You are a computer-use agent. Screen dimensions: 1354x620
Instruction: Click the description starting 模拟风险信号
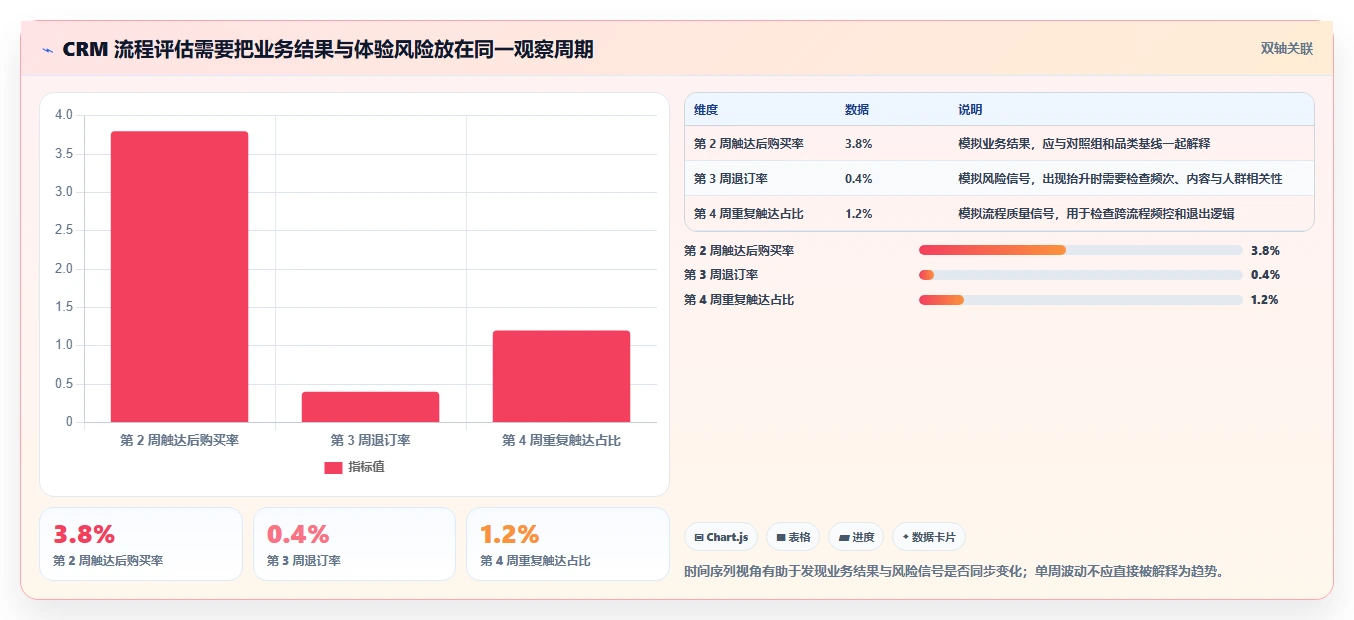pyautogui.click(x=1120, y=179)
